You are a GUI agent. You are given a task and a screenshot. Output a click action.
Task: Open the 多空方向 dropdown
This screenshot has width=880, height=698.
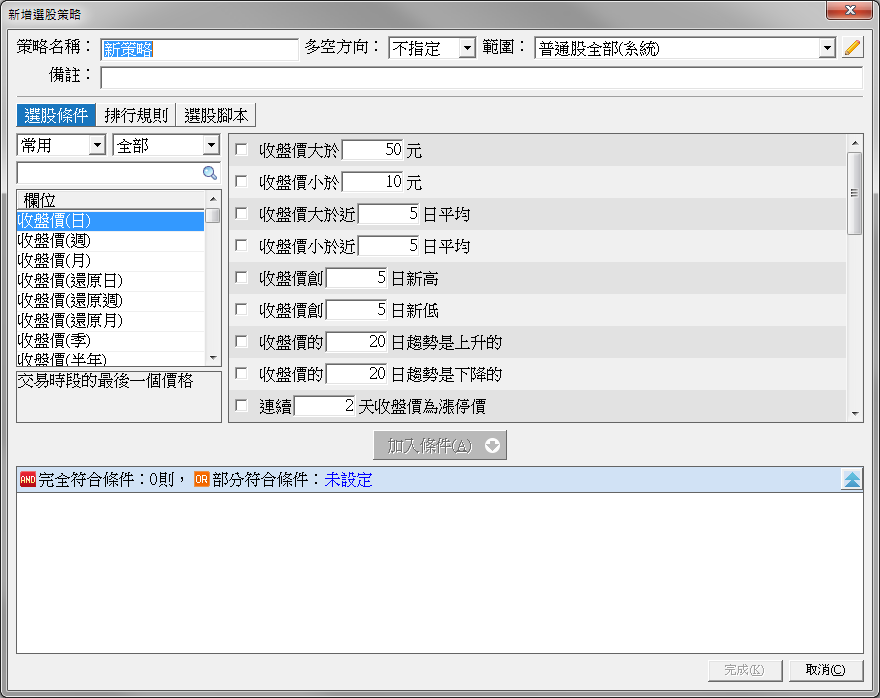click(467, 48)
